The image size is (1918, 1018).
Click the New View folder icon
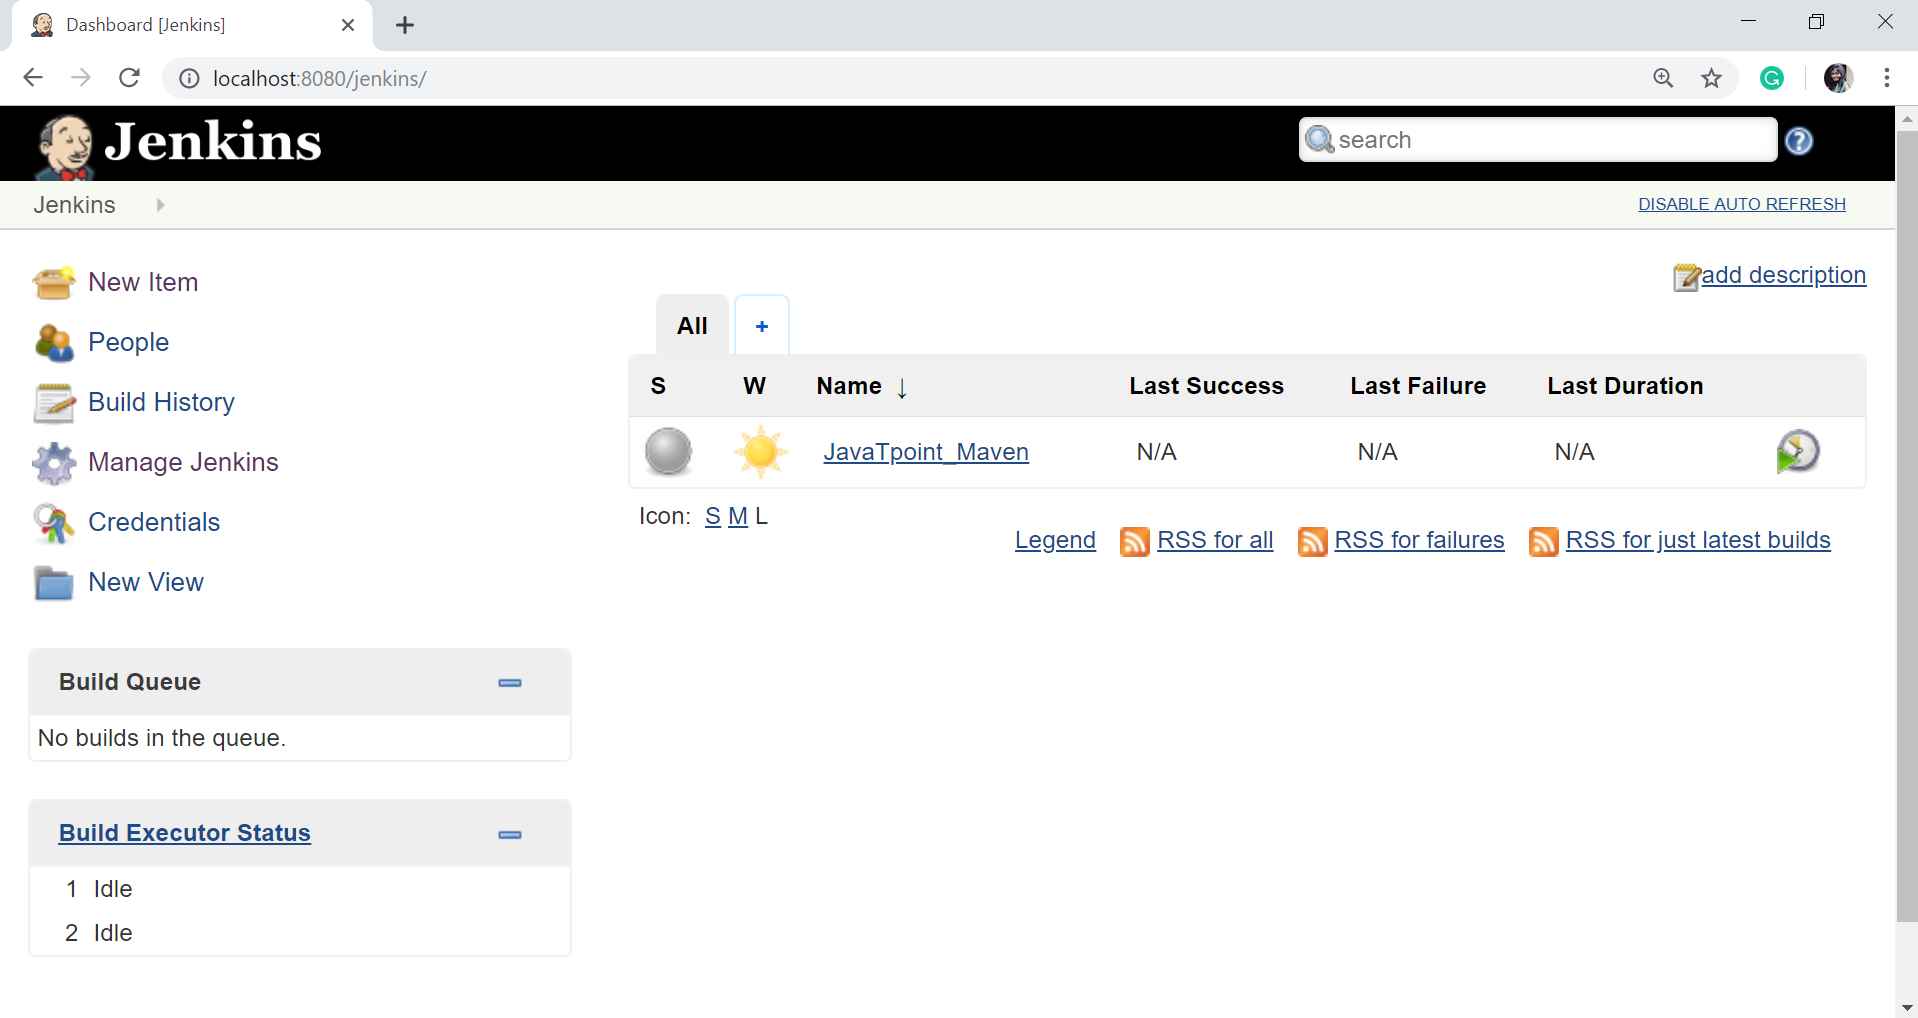[x=54, y=583]
